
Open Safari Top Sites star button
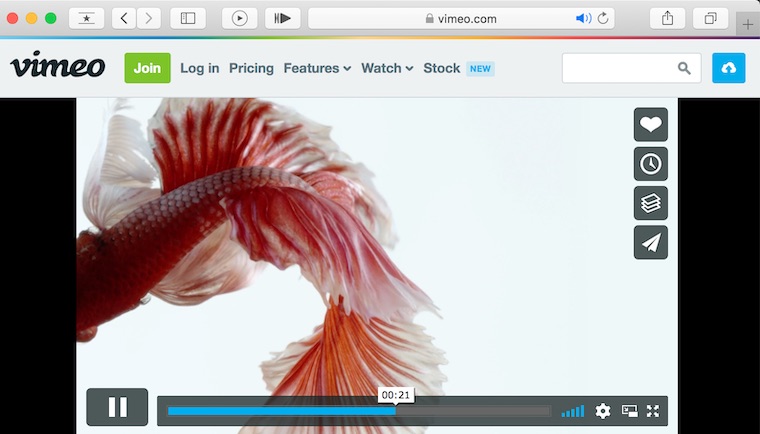(86, 18)
